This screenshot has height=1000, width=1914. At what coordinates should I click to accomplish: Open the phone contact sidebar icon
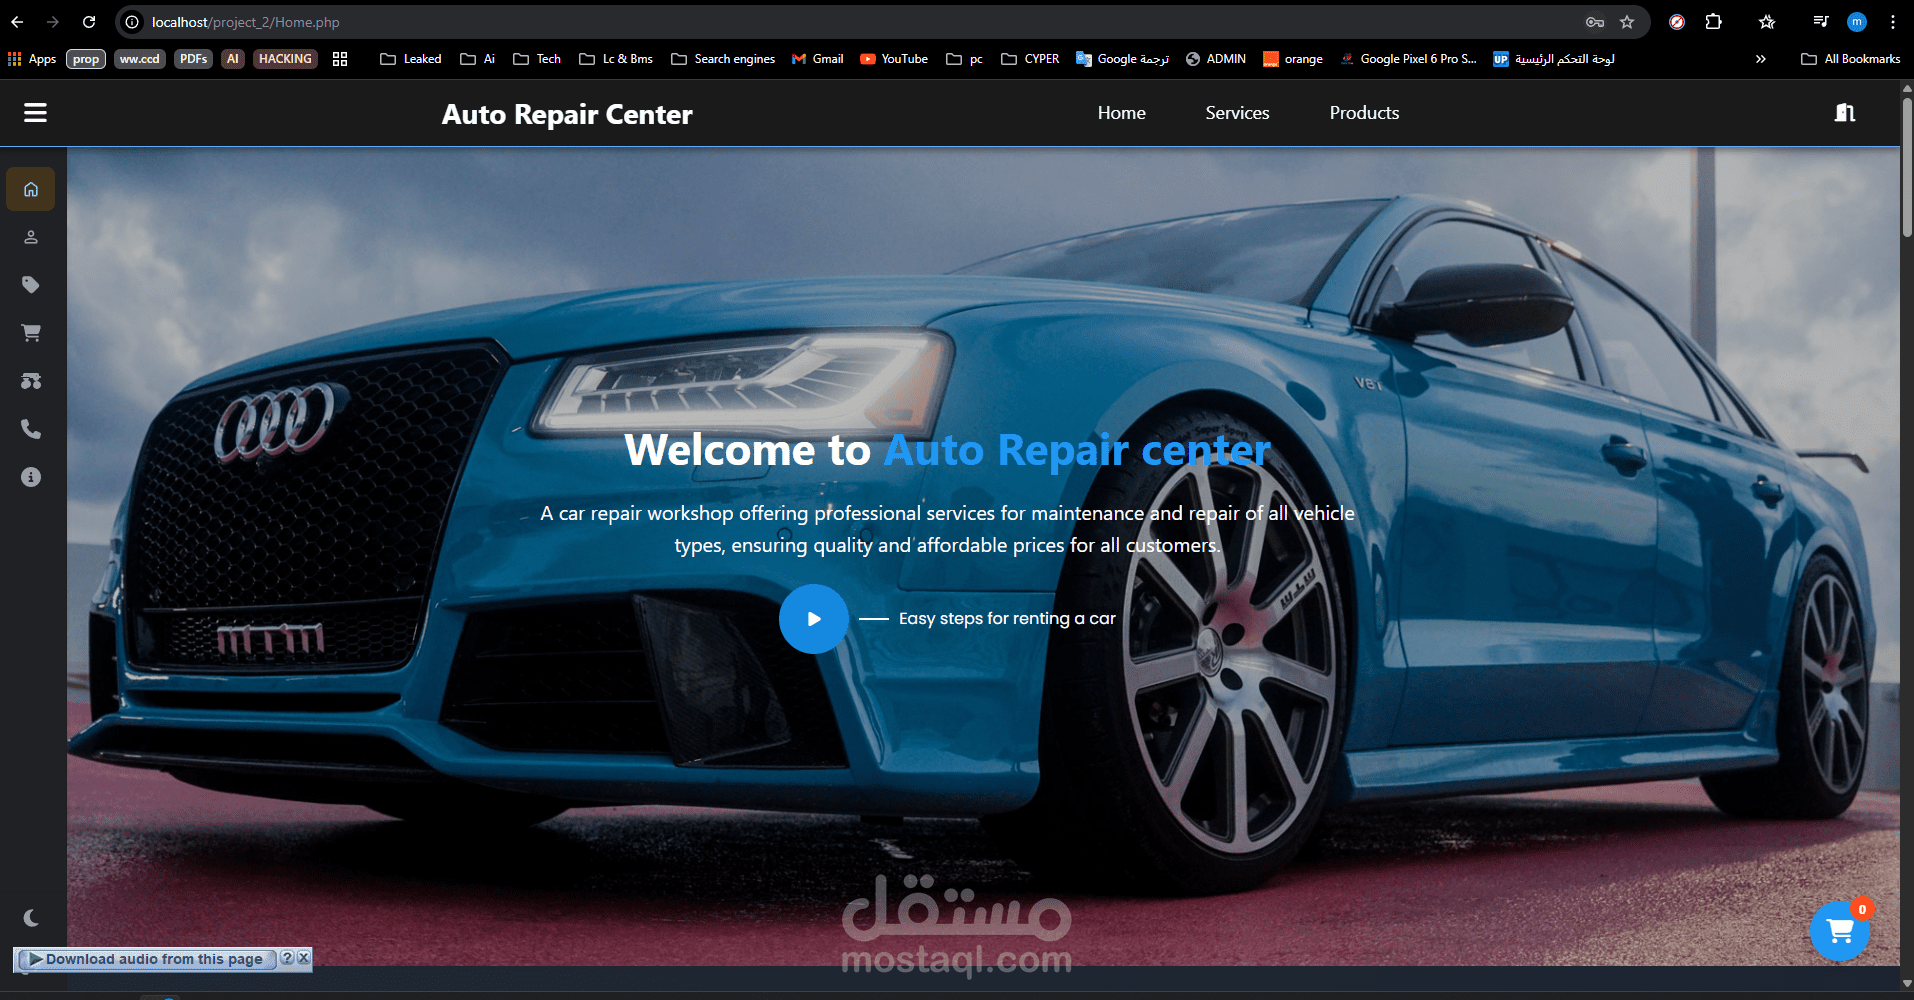click(x=31, y=429)
